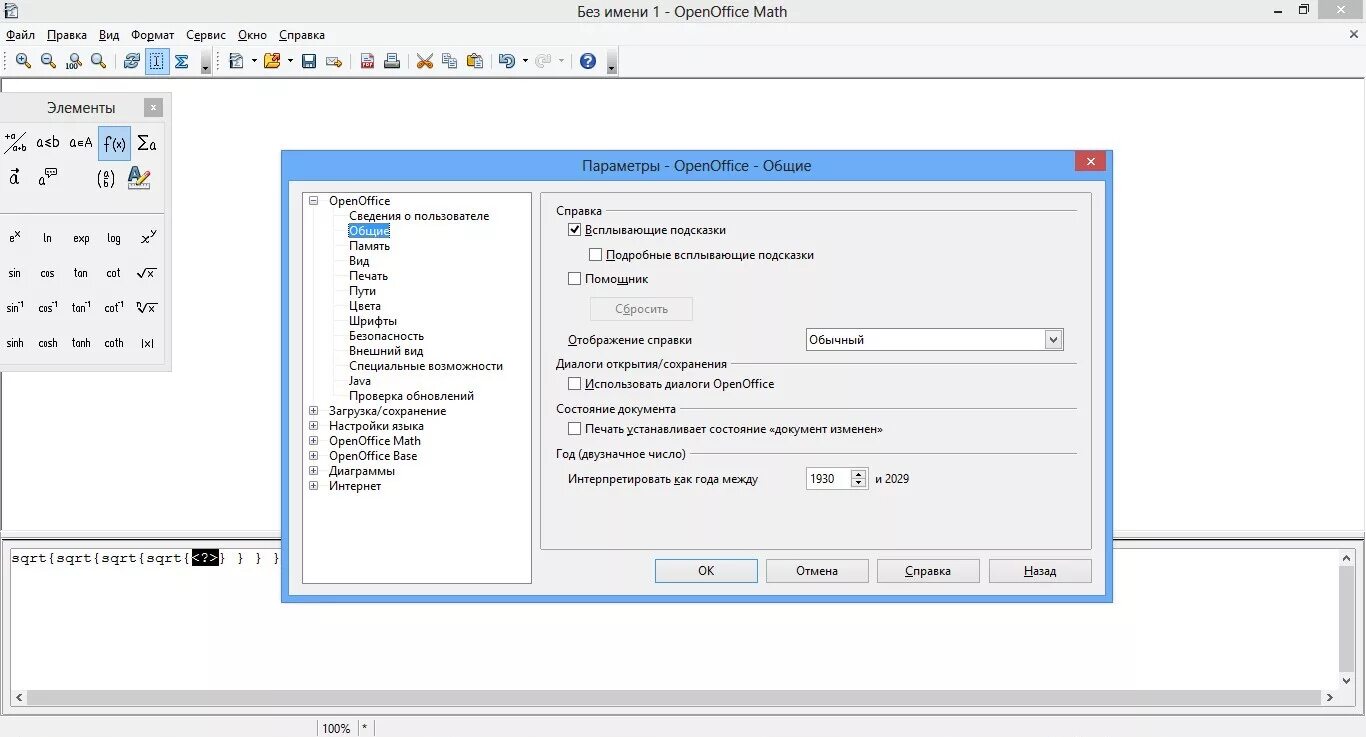
Task: Open the Catalog sigma toolbar icon
Action: pos(182,61)
